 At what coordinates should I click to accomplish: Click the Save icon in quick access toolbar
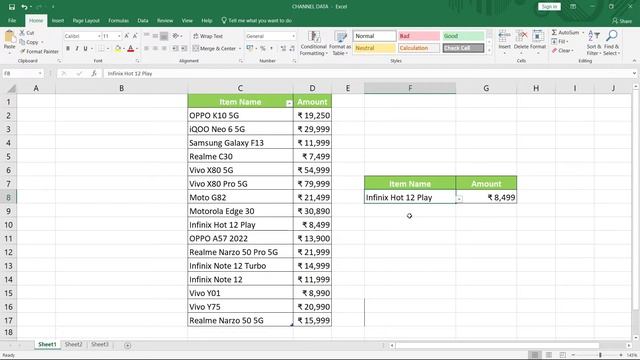pos(12,7)
